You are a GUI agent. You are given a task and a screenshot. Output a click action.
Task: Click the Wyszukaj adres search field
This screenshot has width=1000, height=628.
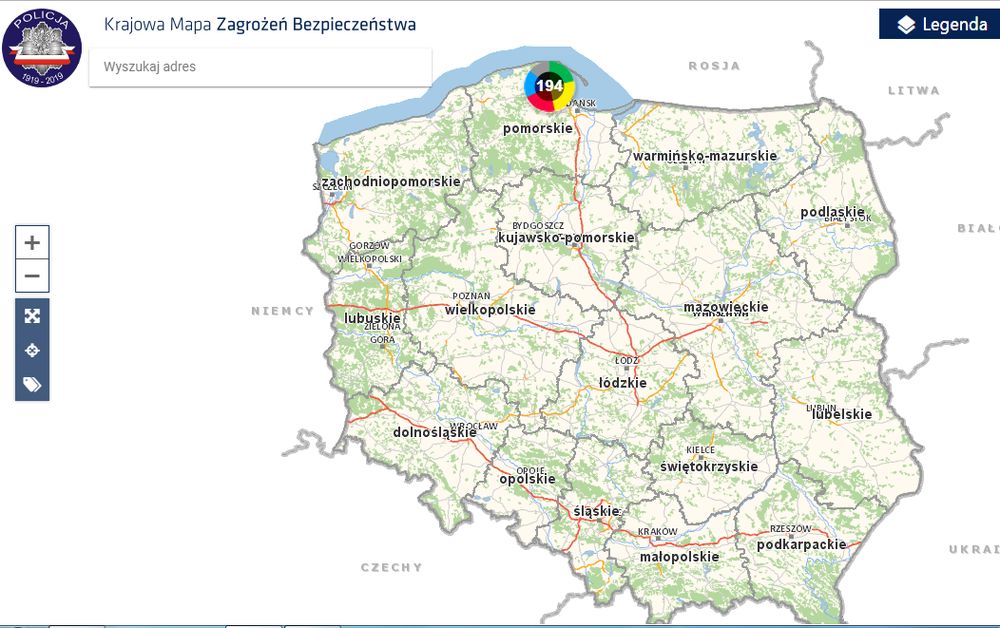pos(260,67)
